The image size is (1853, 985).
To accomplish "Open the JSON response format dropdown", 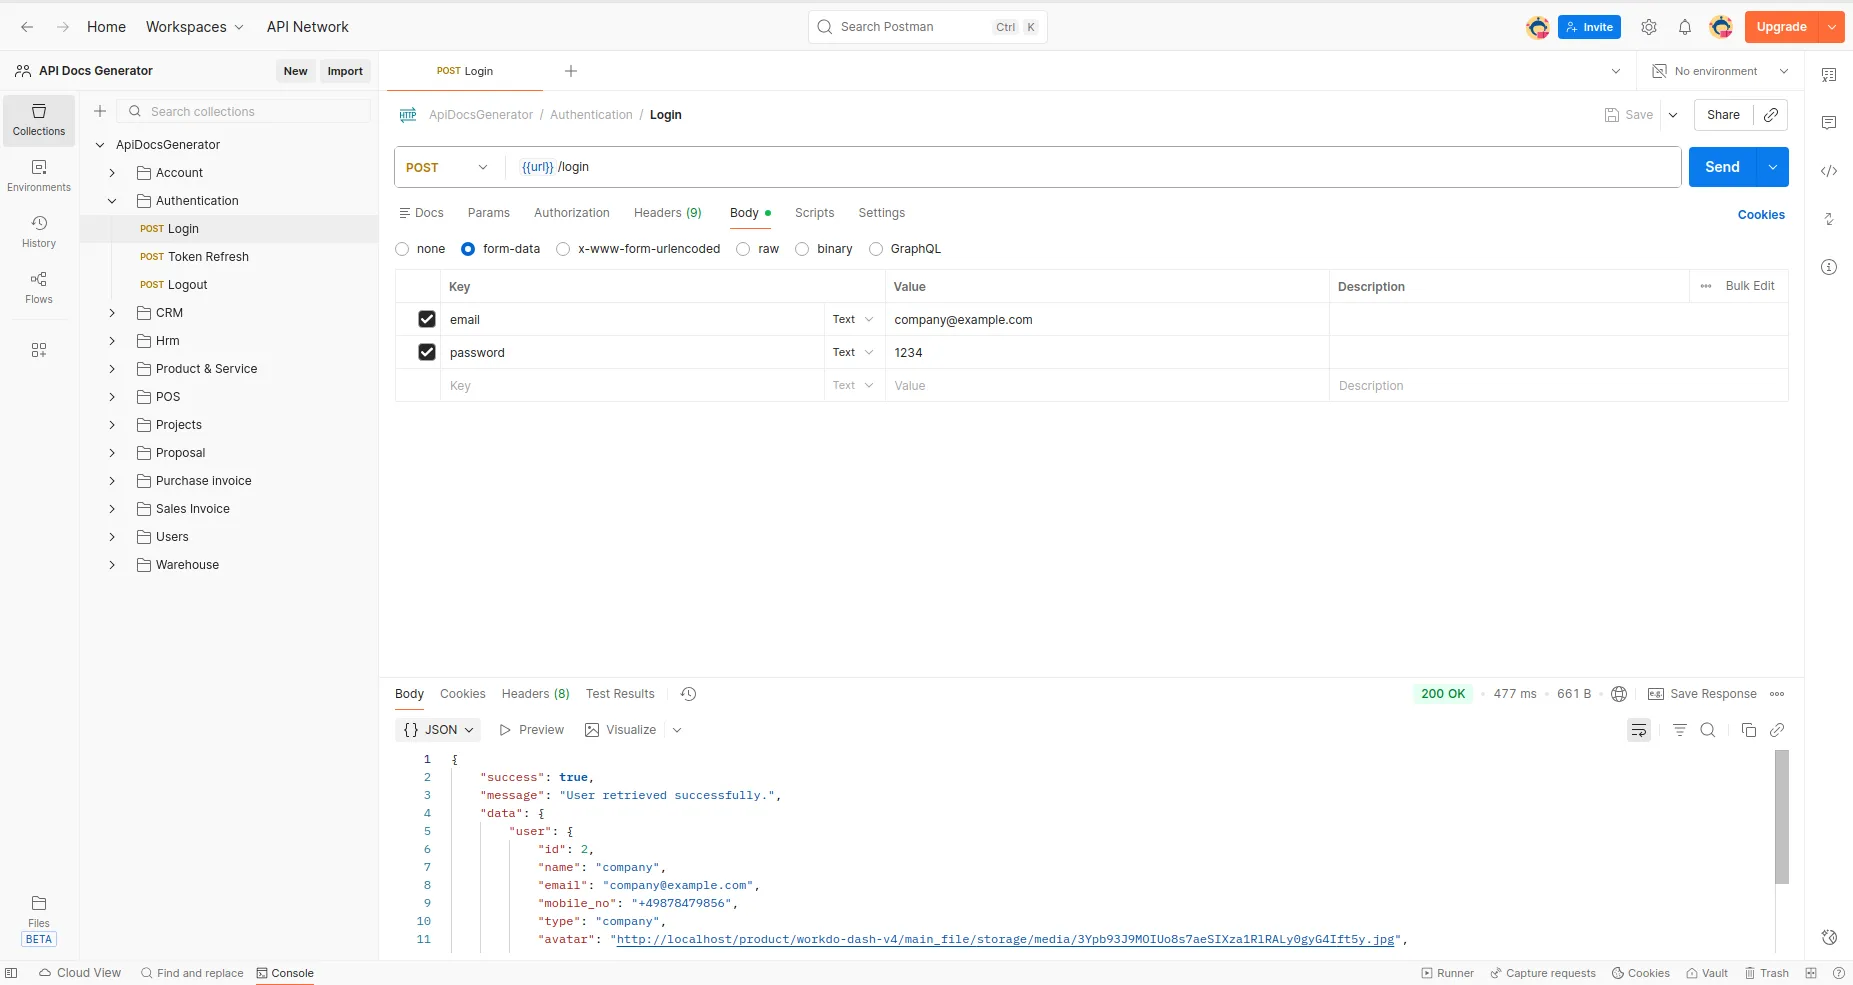I will click(x=438, y=730).
